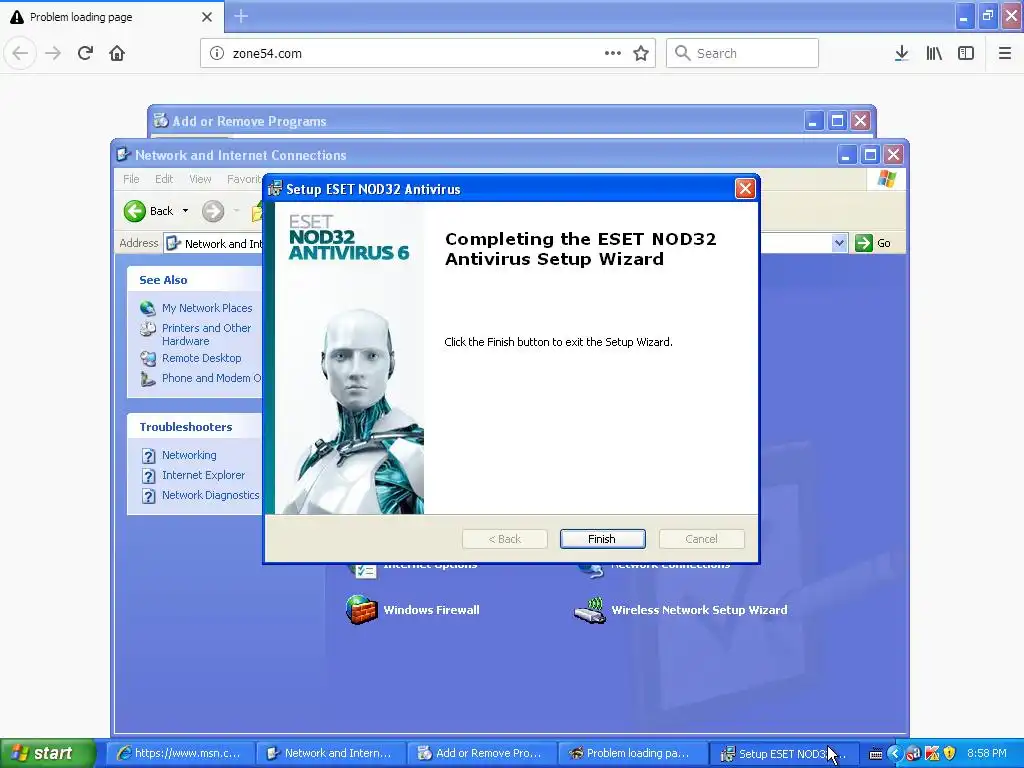The image size is (1024, 768).
Task: Open Phone and Modem Options link
Action: [211, 378]
